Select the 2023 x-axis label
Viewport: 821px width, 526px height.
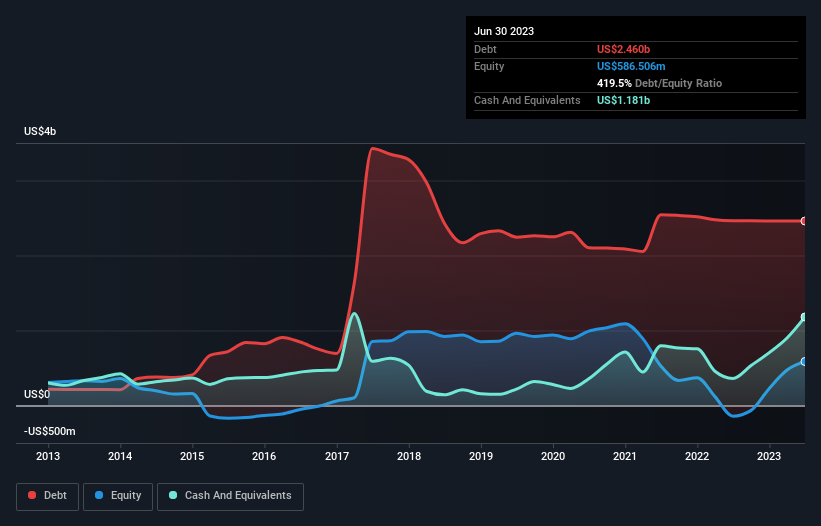pyautogui.click(x=769, y=456)
